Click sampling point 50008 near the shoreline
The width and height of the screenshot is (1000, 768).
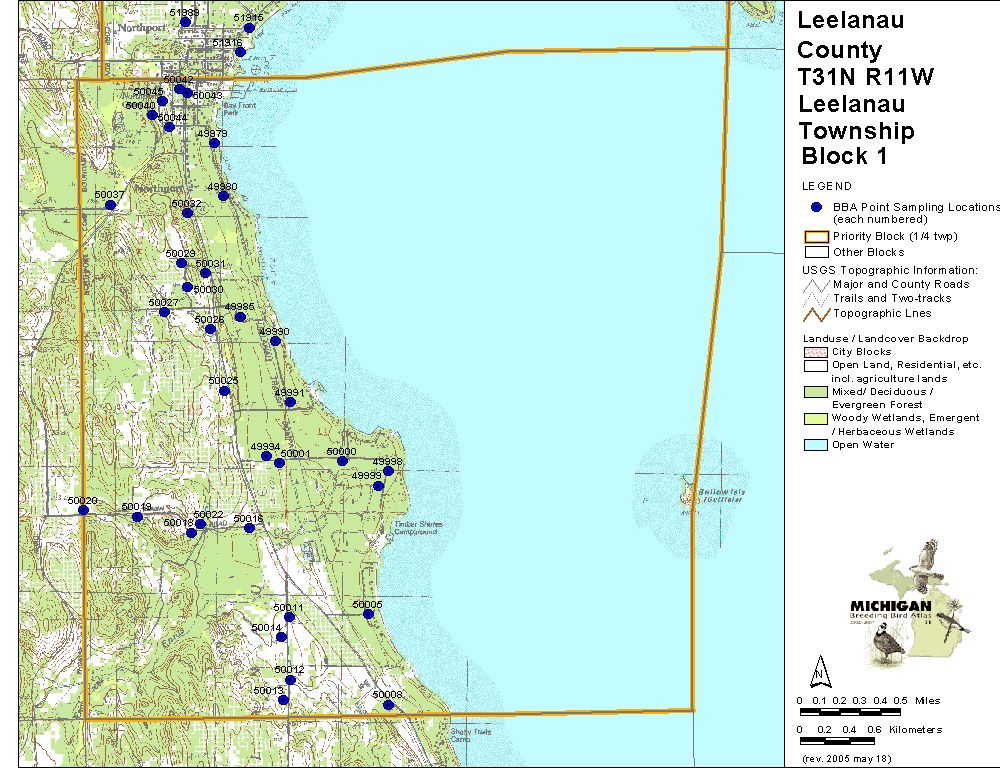[x=388, y=705]
